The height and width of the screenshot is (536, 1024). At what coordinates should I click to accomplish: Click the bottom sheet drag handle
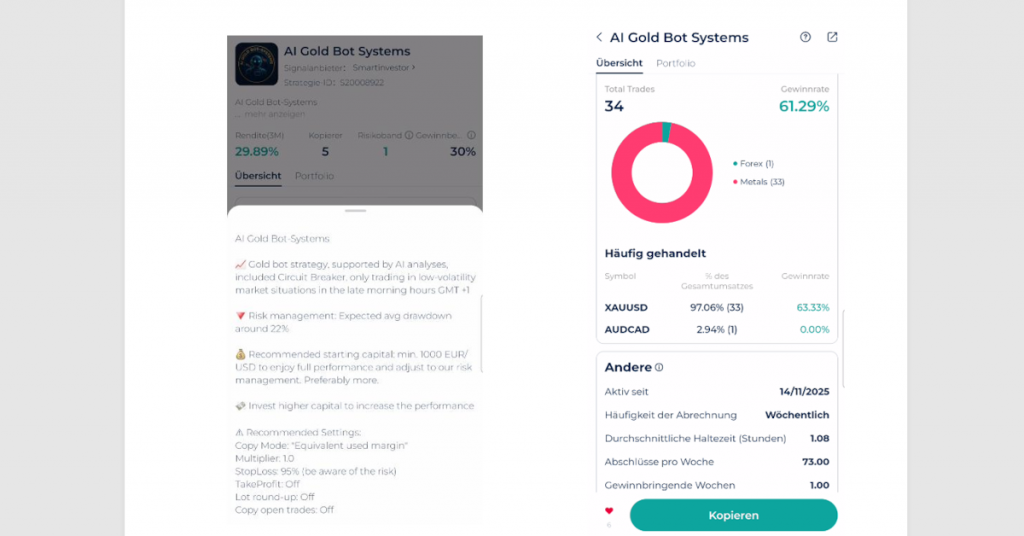click(355, 211)
